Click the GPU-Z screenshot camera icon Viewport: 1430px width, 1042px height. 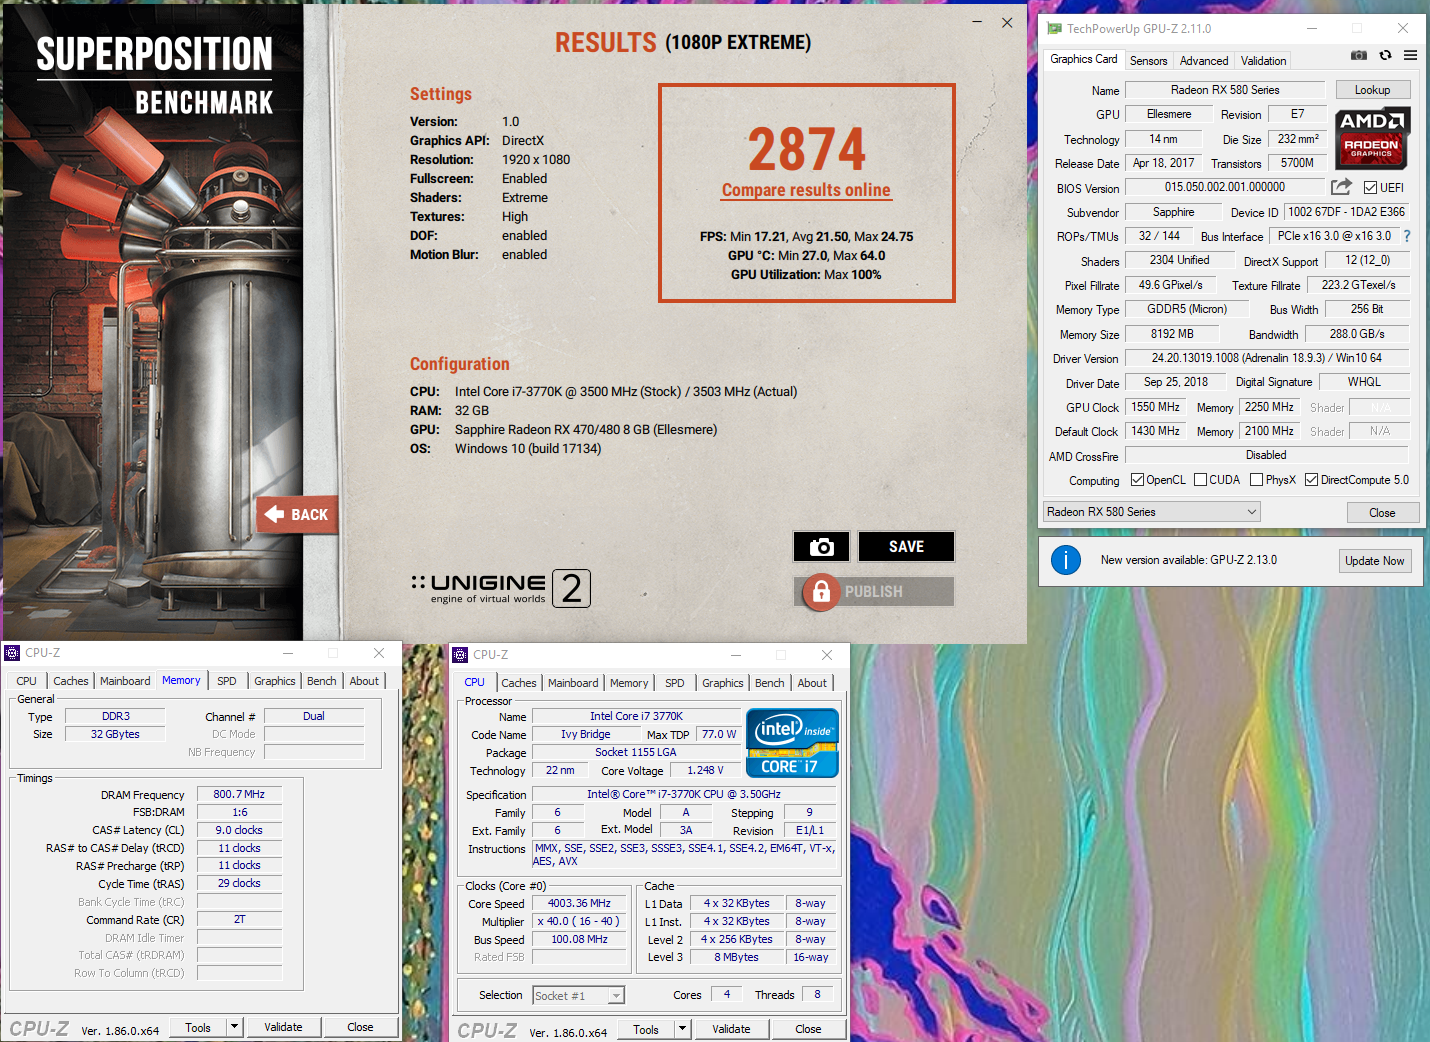pos(1358,56)
